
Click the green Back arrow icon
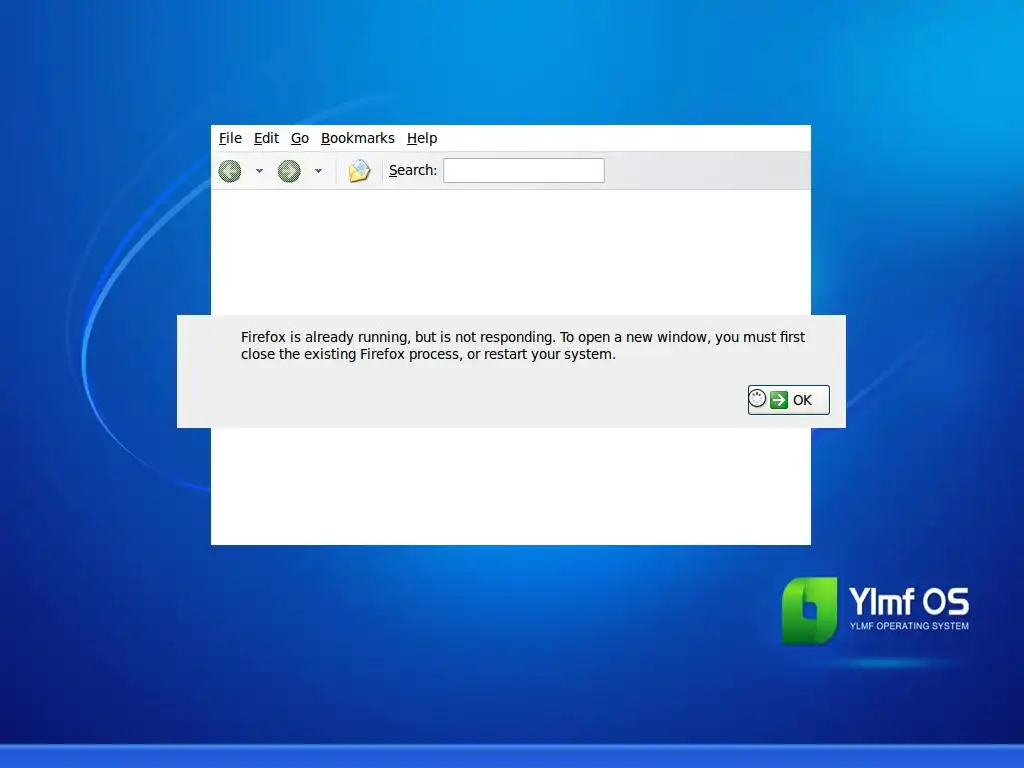[x=230, y=171]
